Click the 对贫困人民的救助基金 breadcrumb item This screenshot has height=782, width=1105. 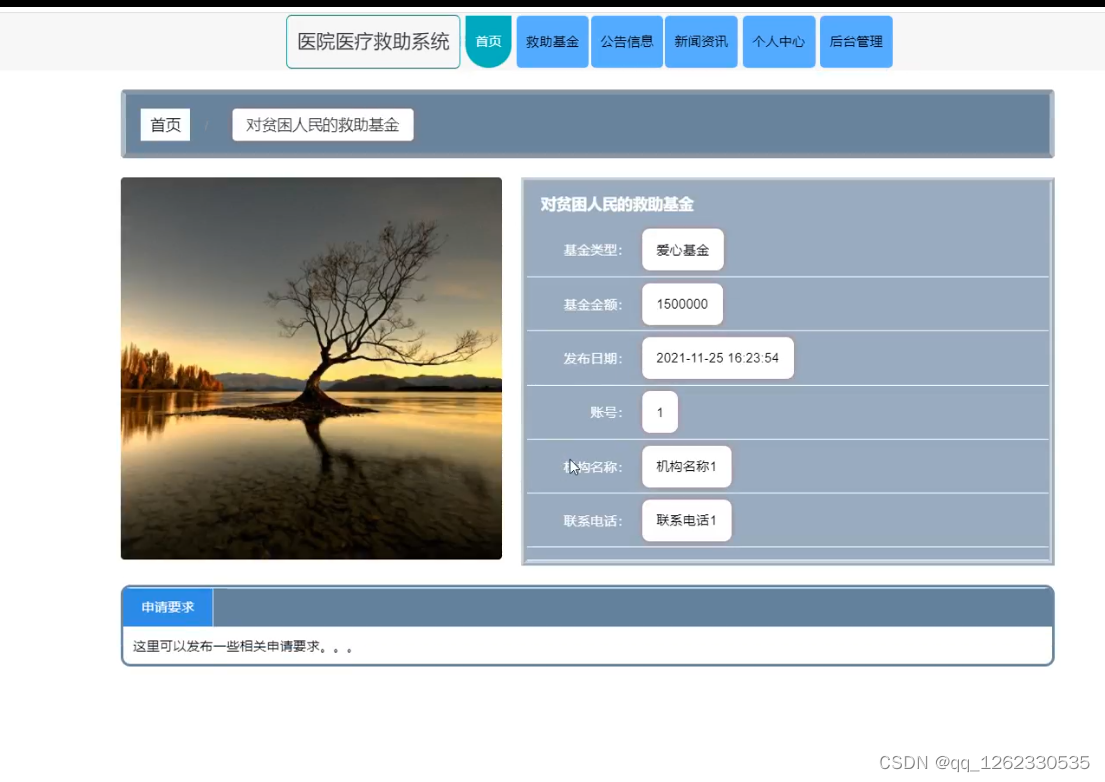coord(323,125)
